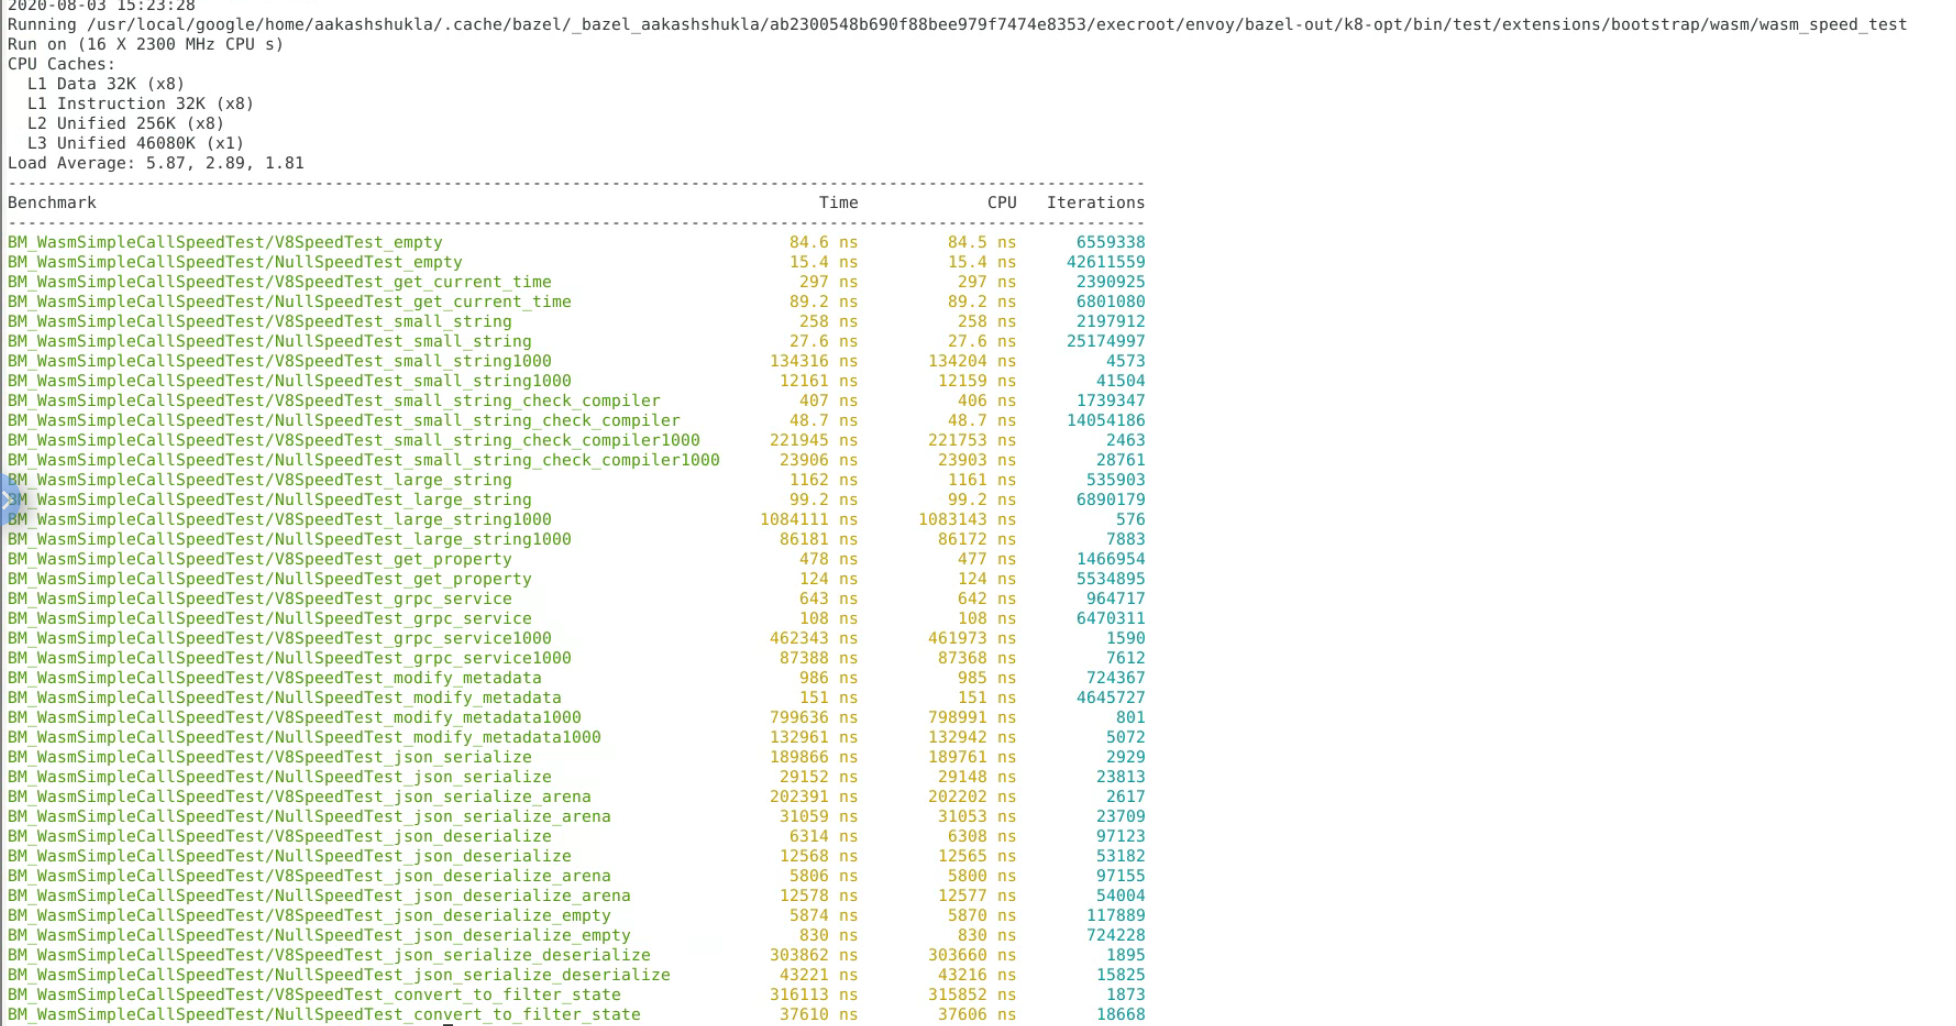Image resolution: width=1956 pixels, height=1026 pixels.
Task: Select V8SpeedTest_json_serialize_deserialize benchmark name
Action: pyautogui.click(x=329, y=955)
